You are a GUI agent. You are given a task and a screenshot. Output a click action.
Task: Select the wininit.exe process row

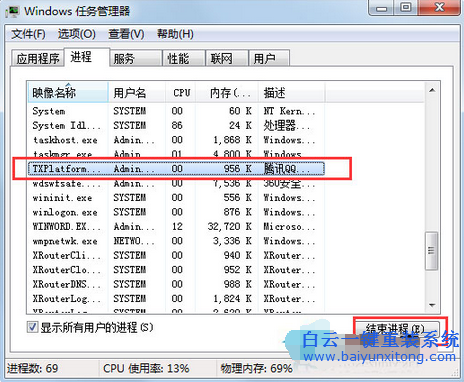(x=176, y=198)
